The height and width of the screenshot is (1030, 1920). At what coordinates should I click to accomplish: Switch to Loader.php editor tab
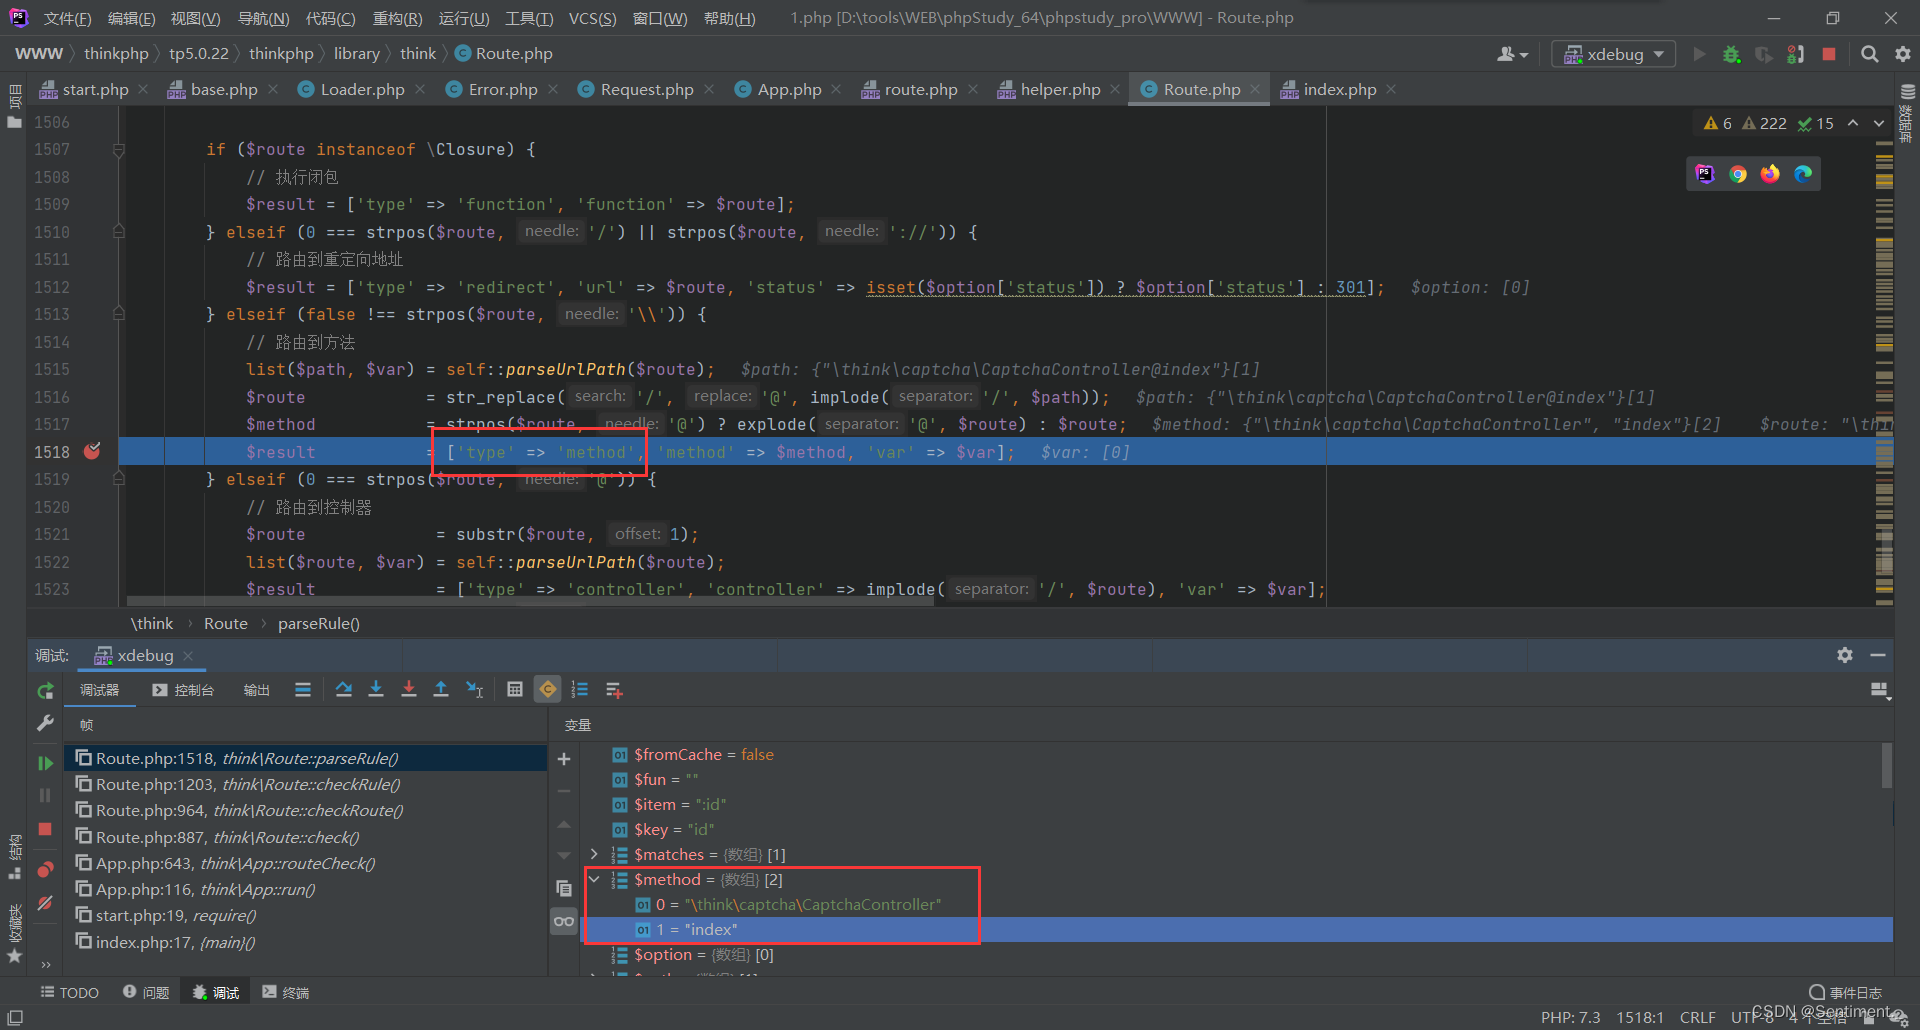coord(361,89)
